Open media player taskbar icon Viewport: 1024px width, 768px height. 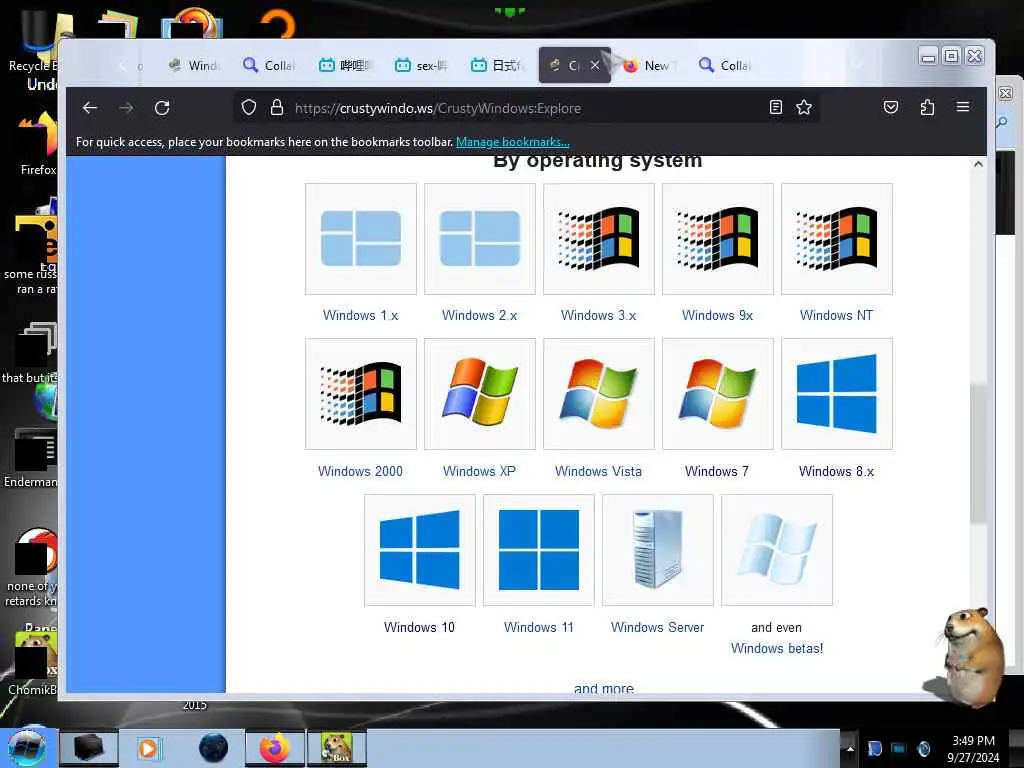click(x=148, y=748)
